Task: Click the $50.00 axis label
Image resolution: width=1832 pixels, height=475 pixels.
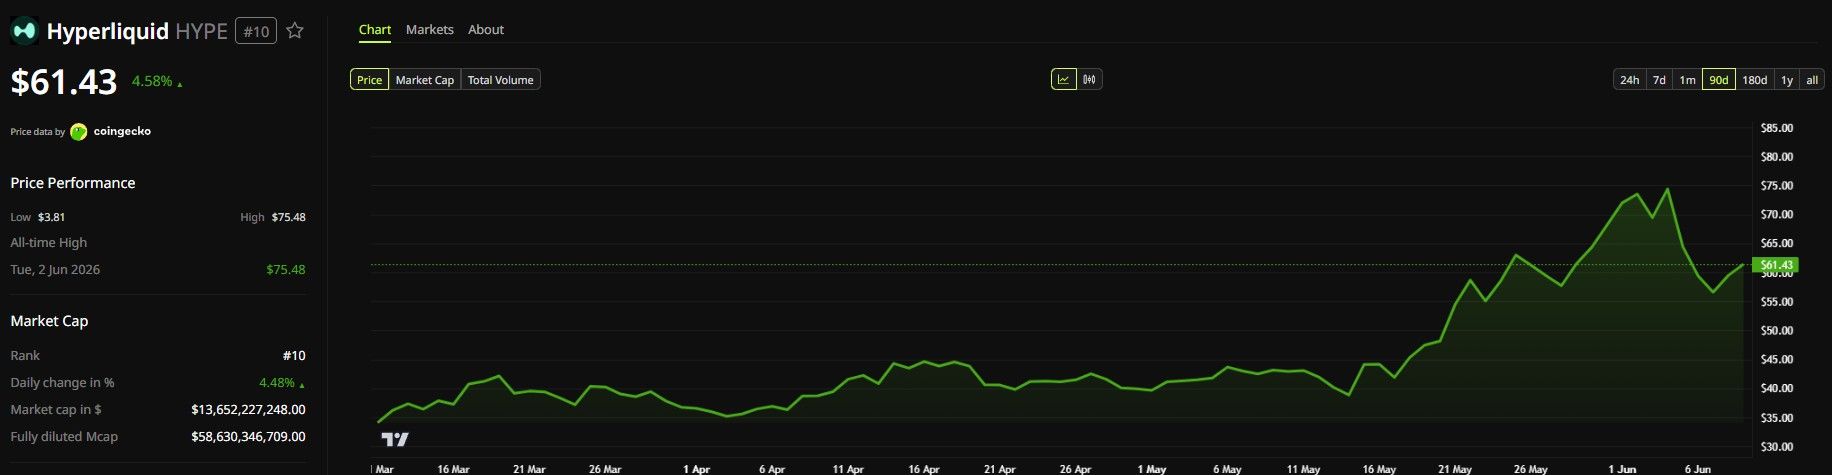Action: [1777, 331]
